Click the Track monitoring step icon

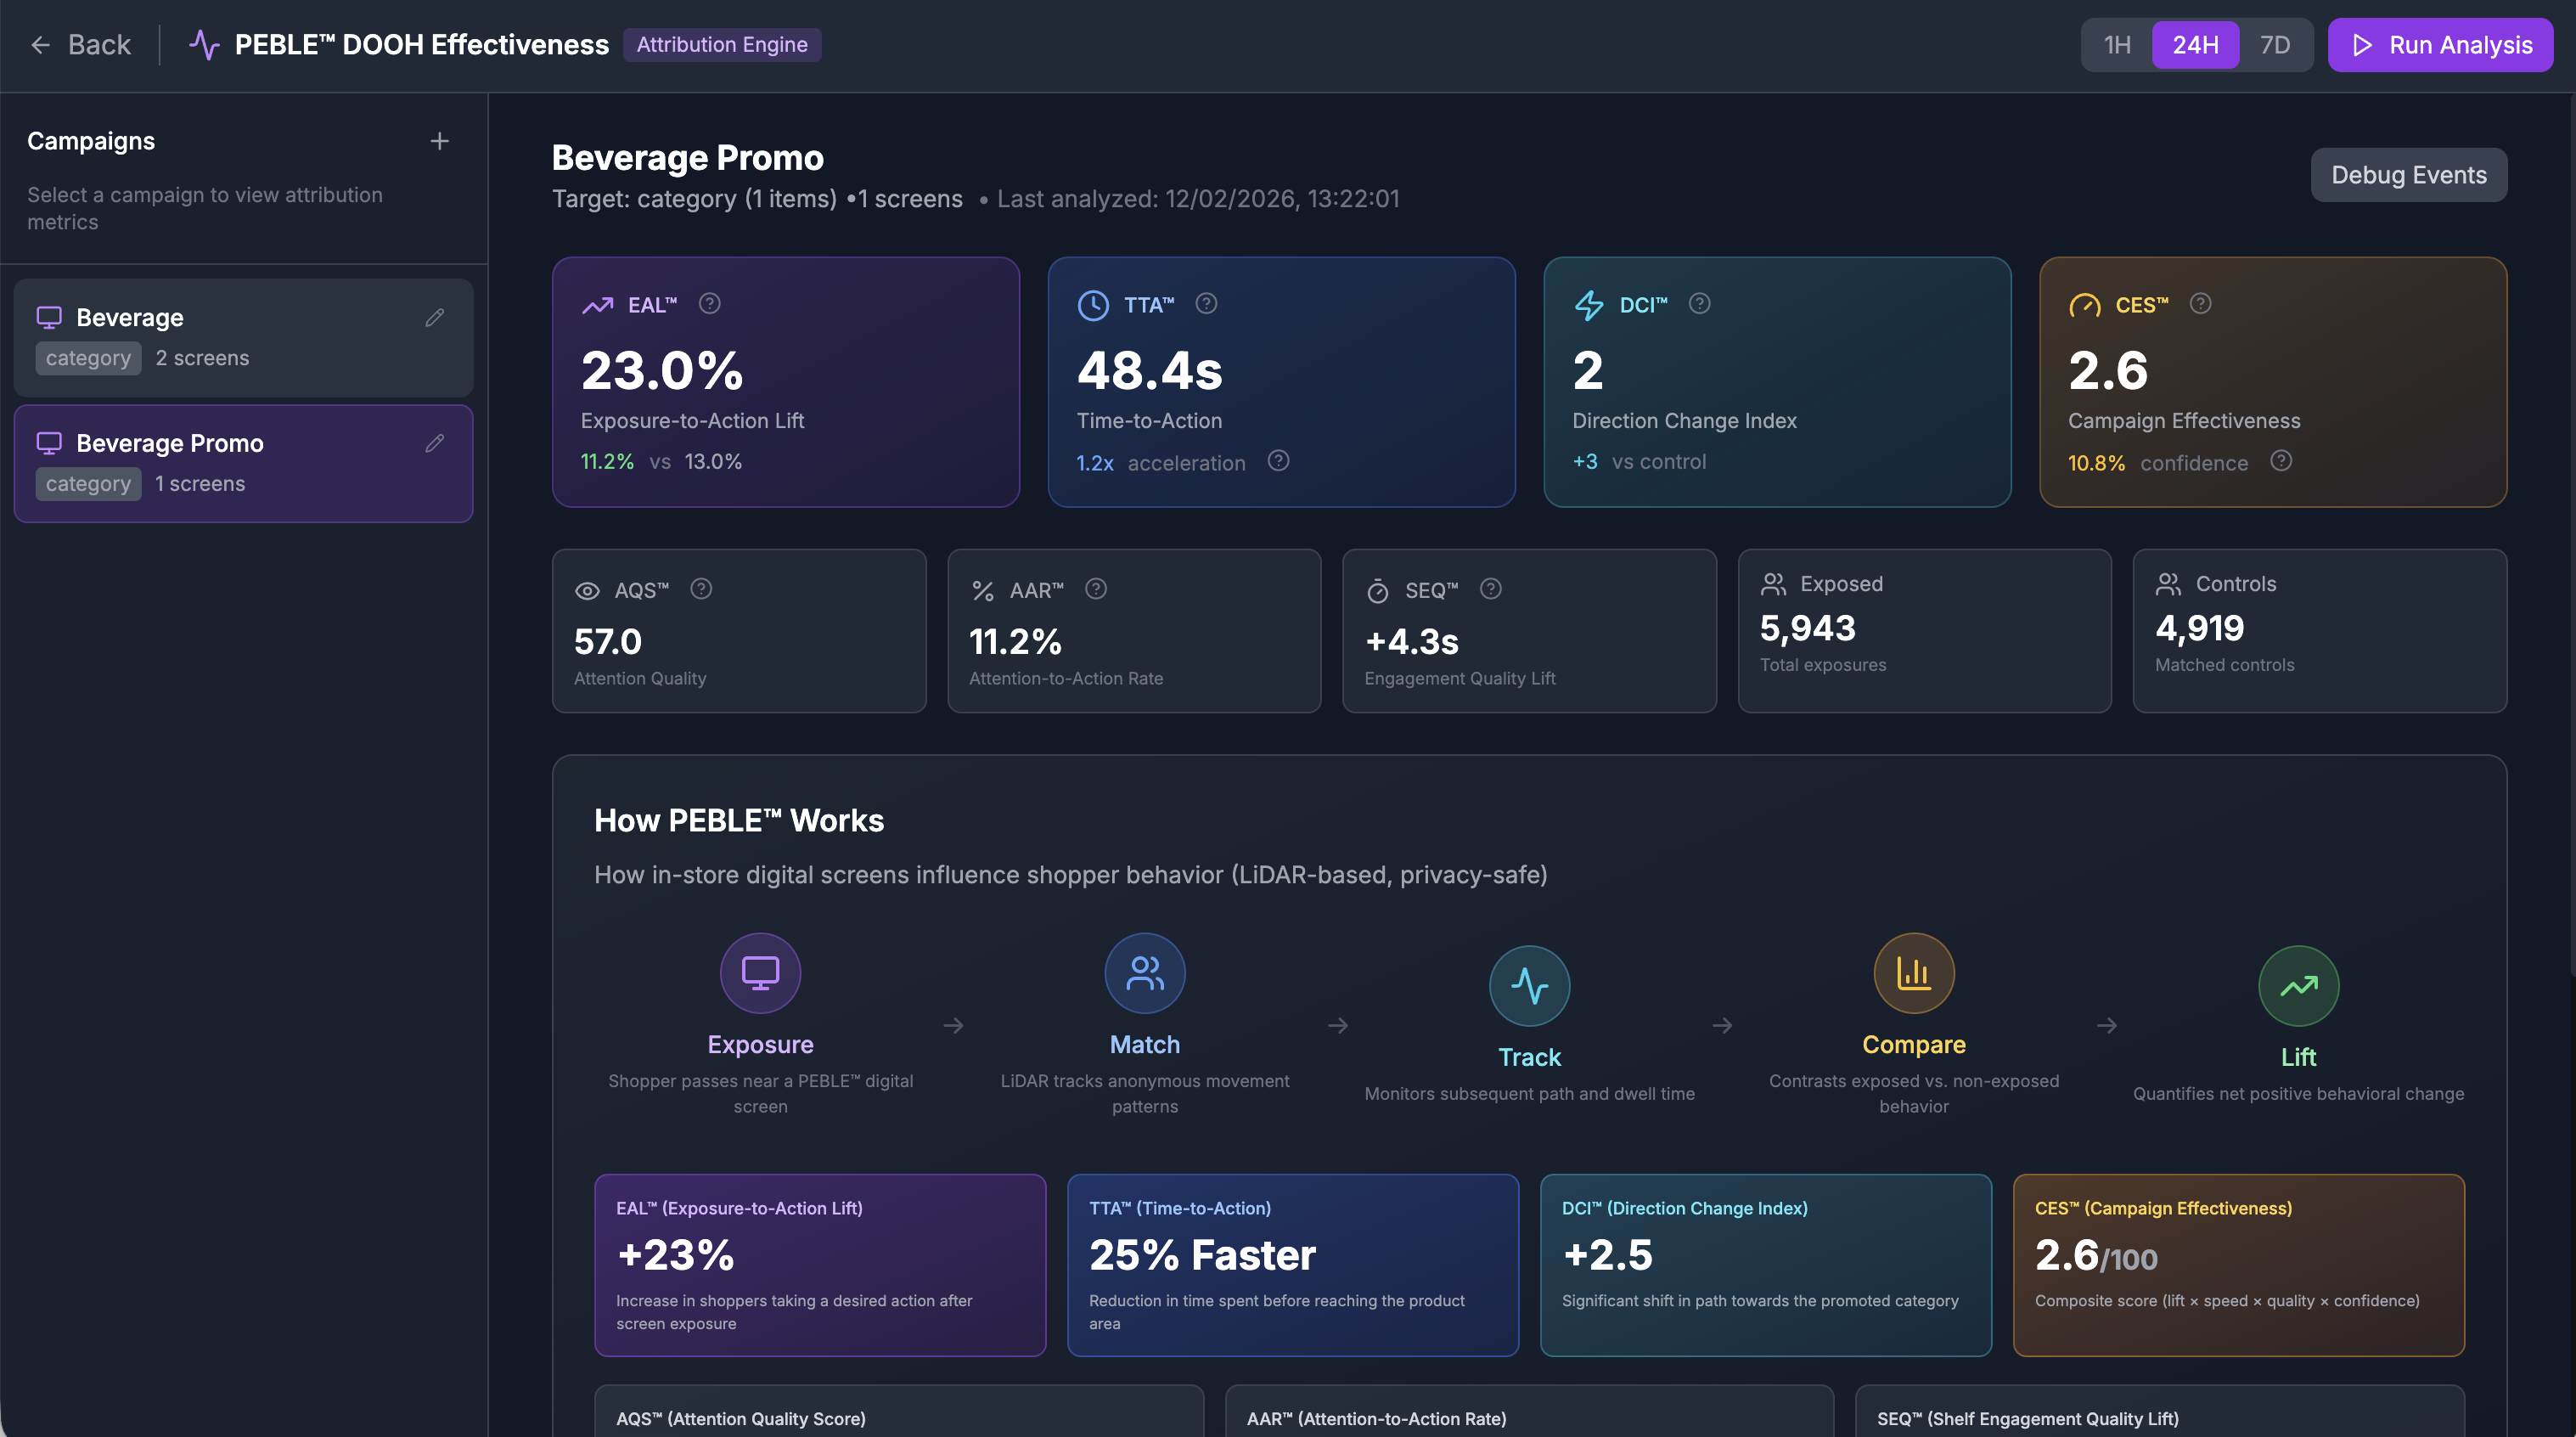pos(1529,985)
